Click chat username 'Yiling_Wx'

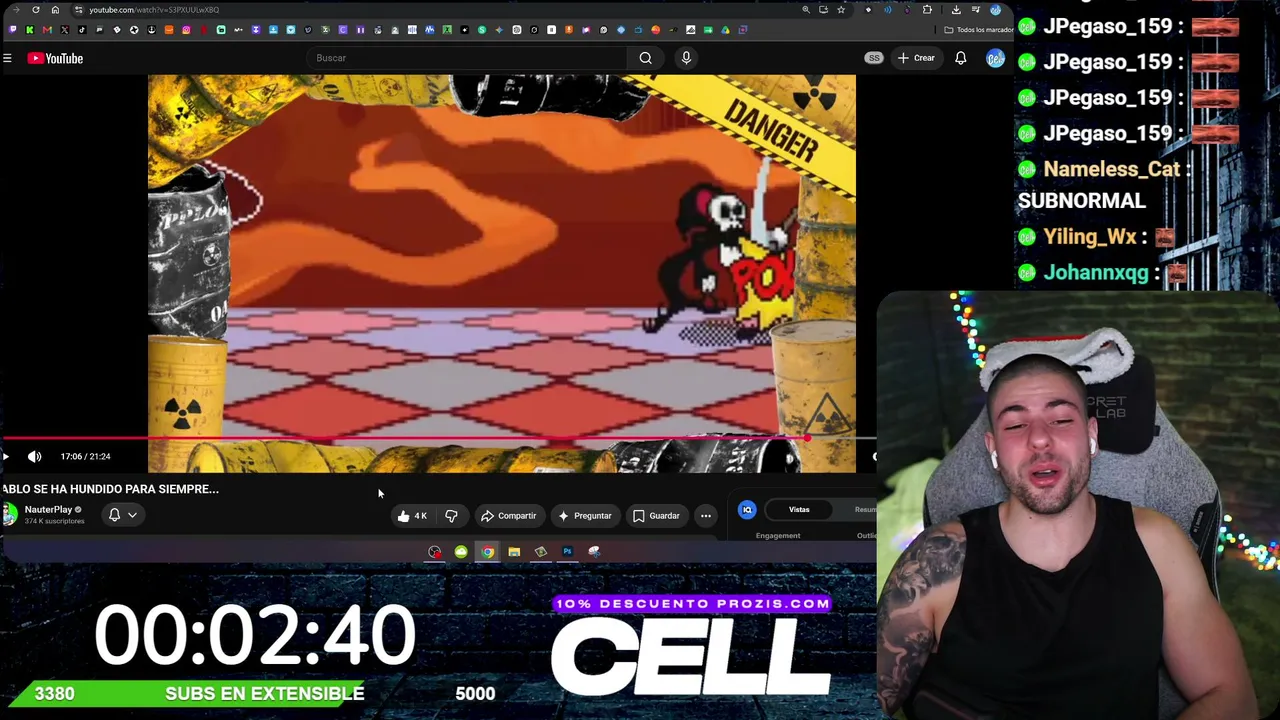coord(1090,237)
